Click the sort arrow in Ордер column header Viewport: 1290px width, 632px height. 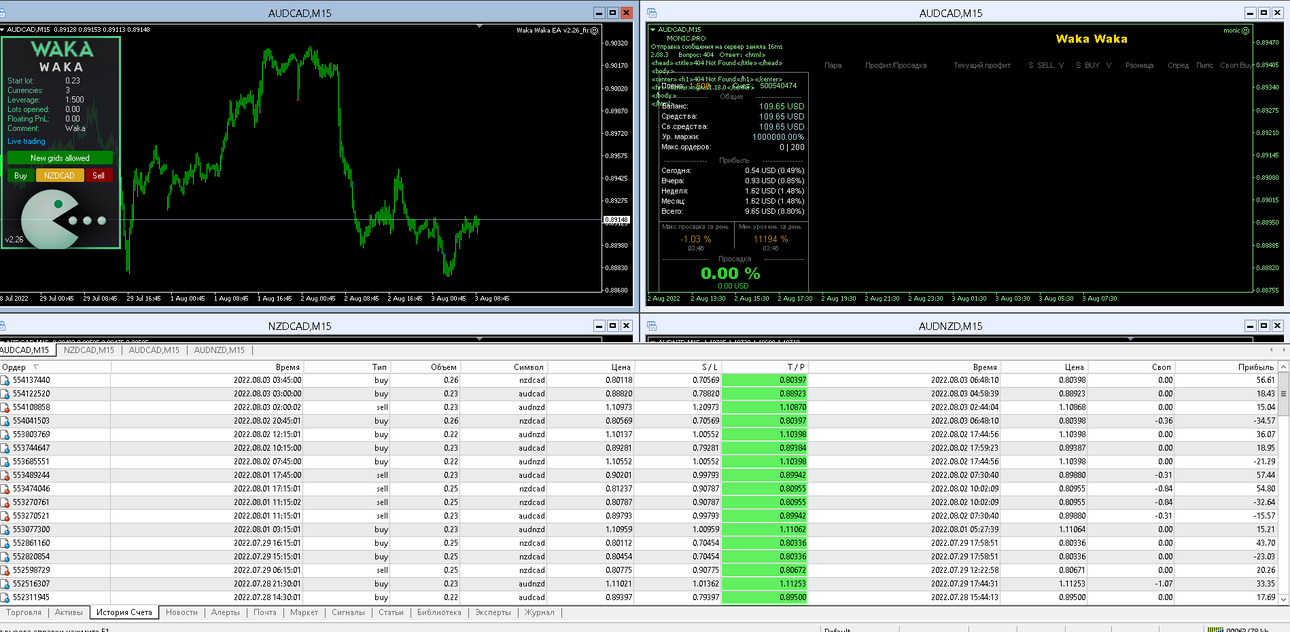coord(37,367)
